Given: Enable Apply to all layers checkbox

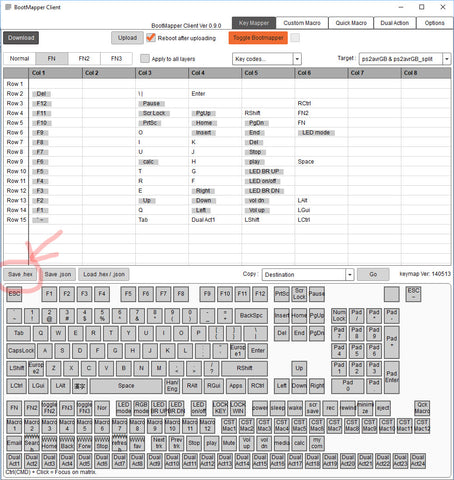Looking at the screenshot, I should pos(145,59).
